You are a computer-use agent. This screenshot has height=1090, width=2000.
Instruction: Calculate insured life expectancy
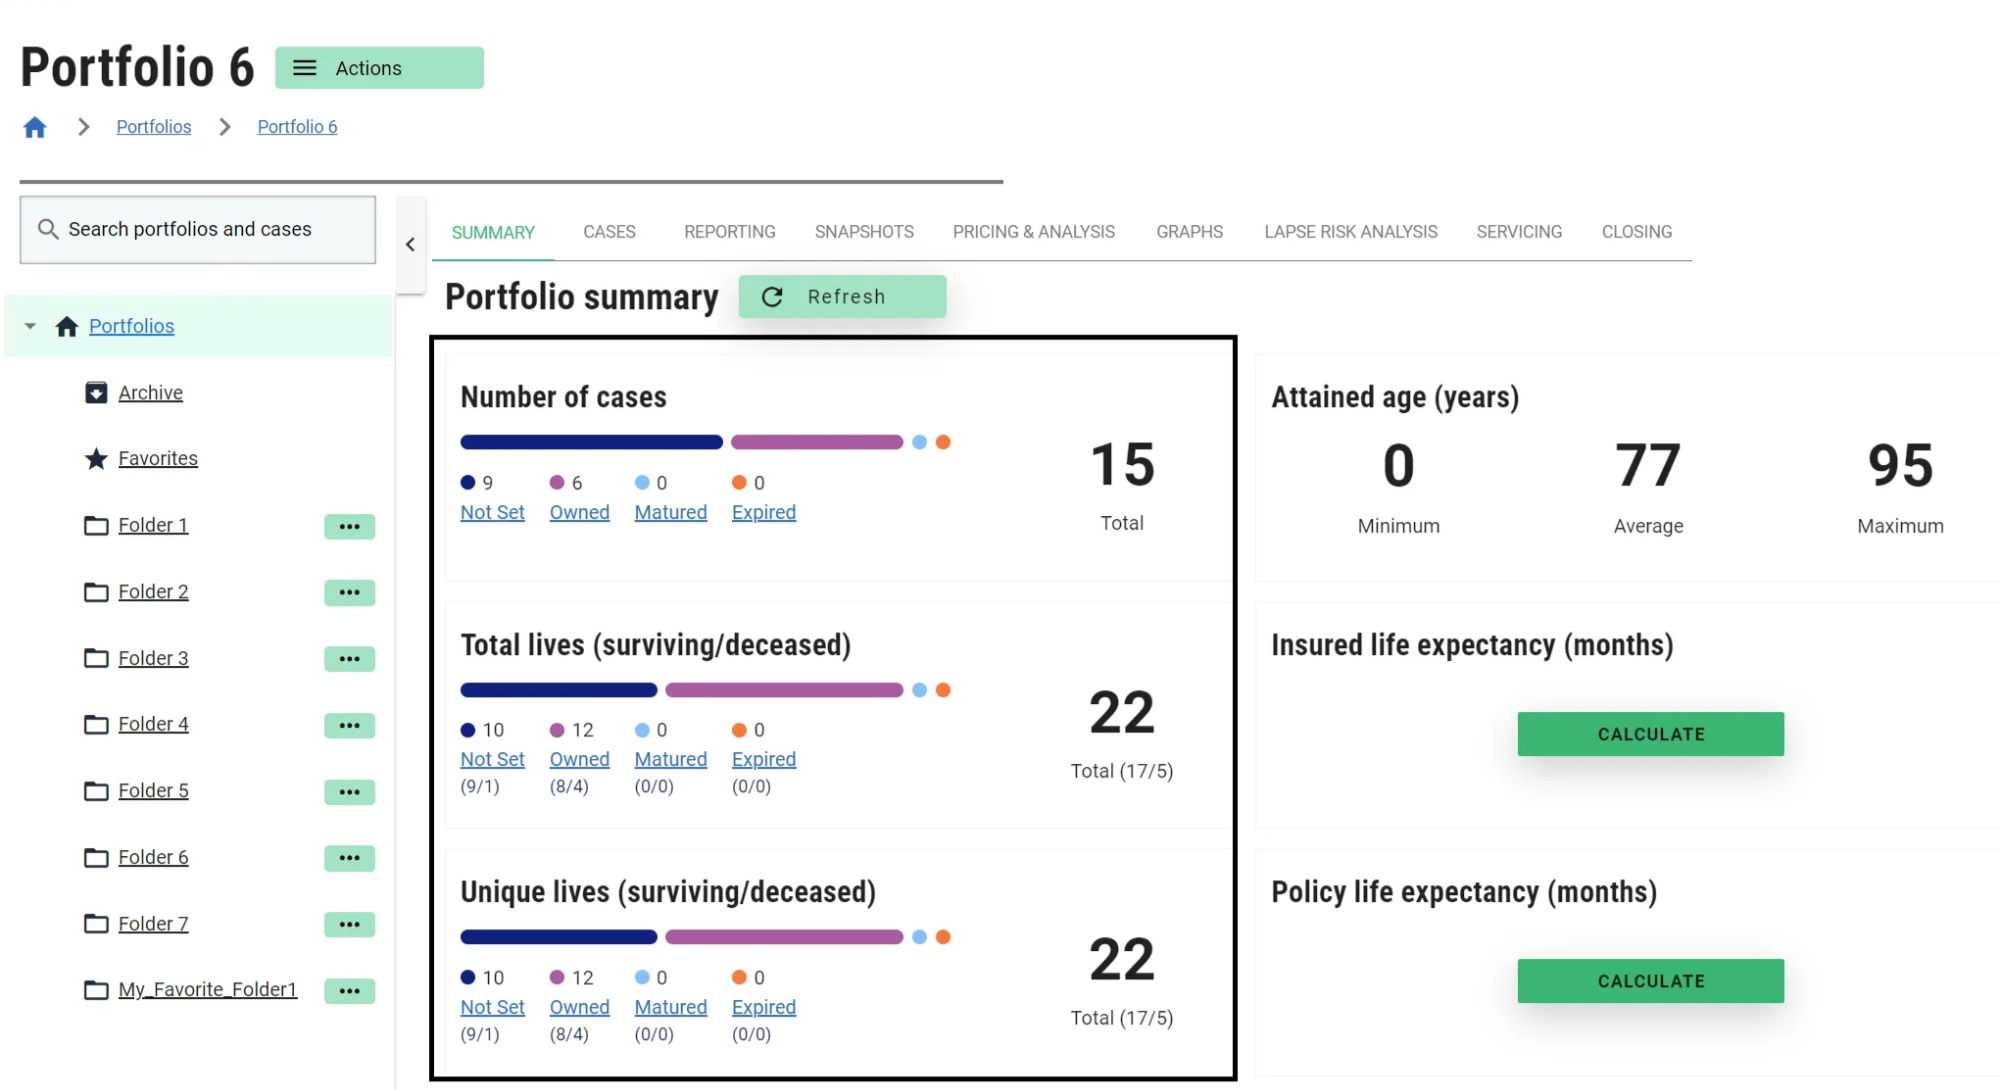[1650, 734]
